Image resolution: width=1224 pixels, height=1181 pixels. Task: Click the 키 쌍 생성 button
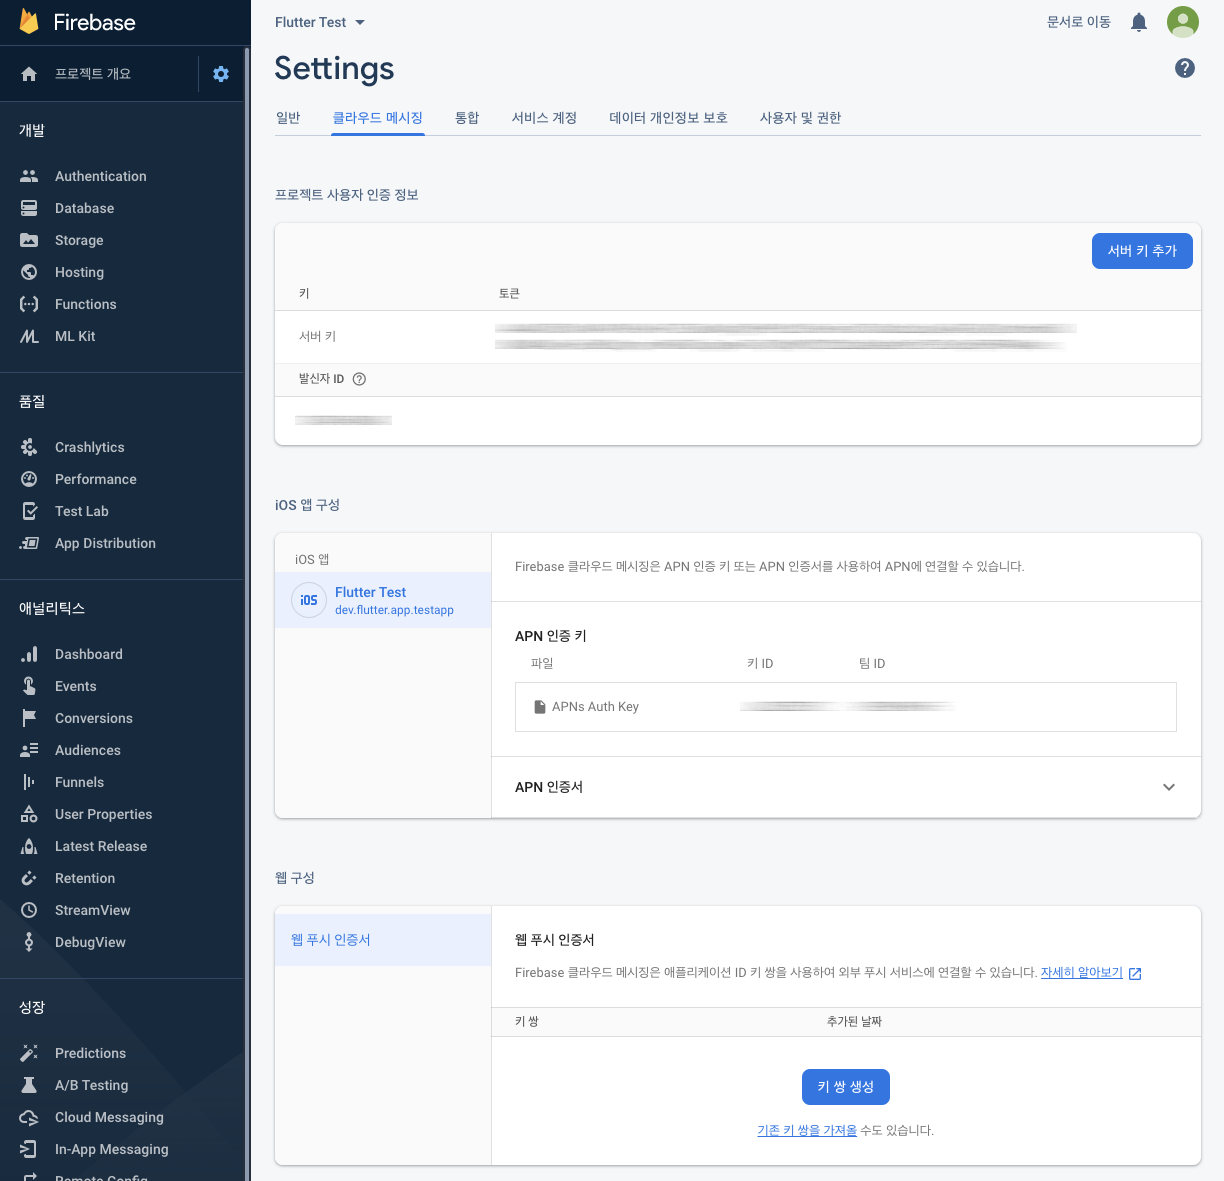(846, 1087)
